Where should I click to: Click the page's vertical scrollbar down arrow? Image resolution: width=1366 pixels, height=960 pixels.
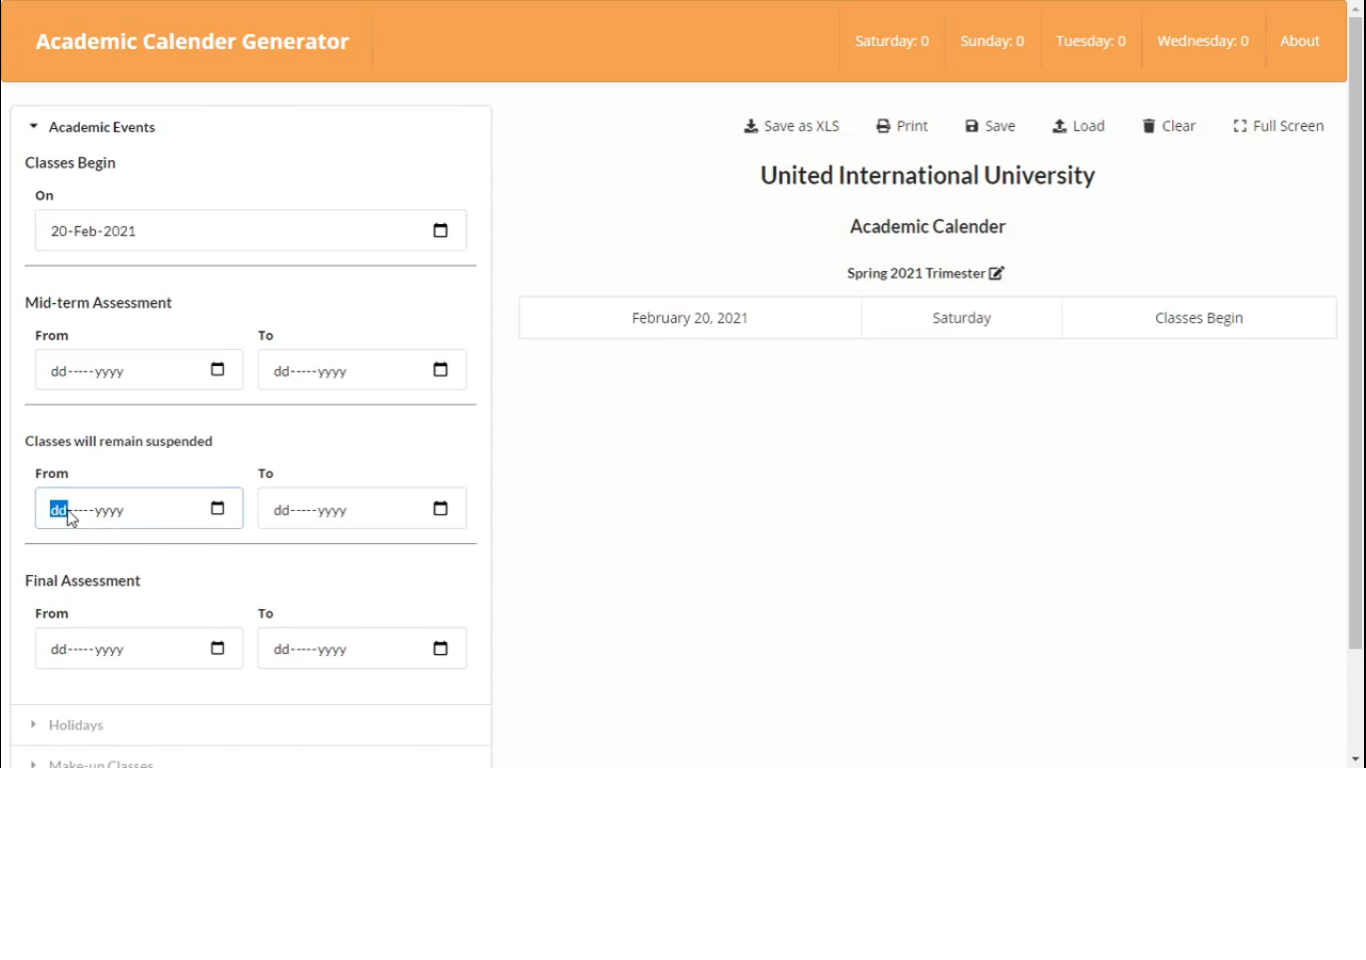pos(1356,759)
